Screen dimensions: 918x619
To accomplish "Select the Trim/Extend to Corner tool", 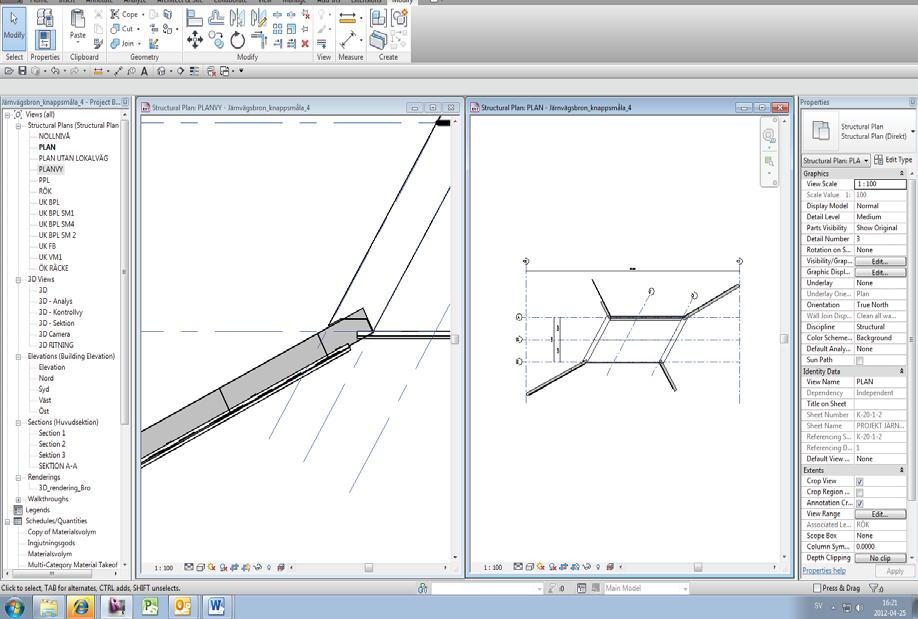I will (x=258, y=40).
